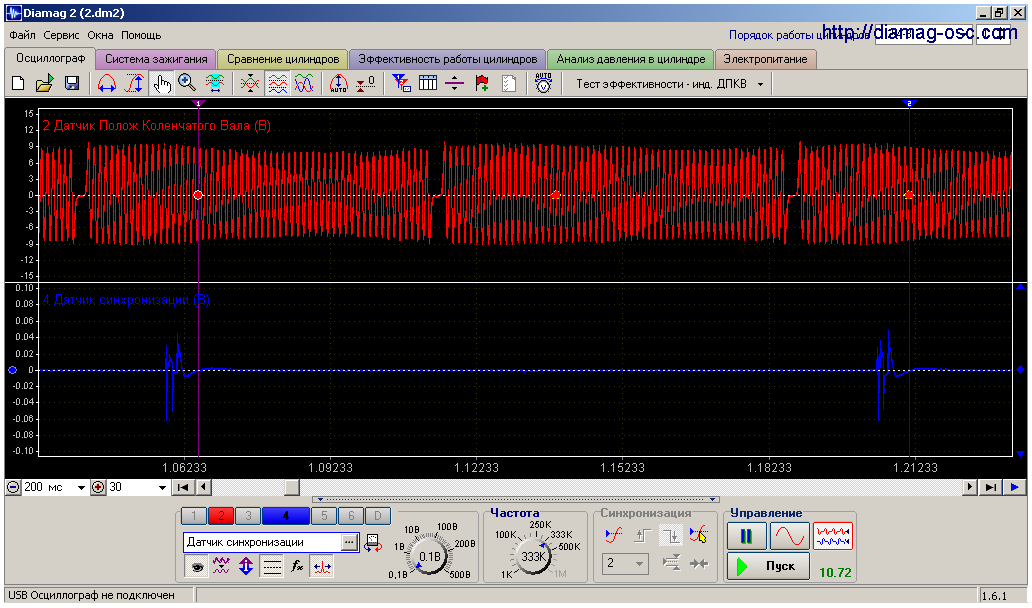This screenshot has width=1032, height=608.
Task: Click the zoom-out minus button by 200 мс
Action: point(13,488)
